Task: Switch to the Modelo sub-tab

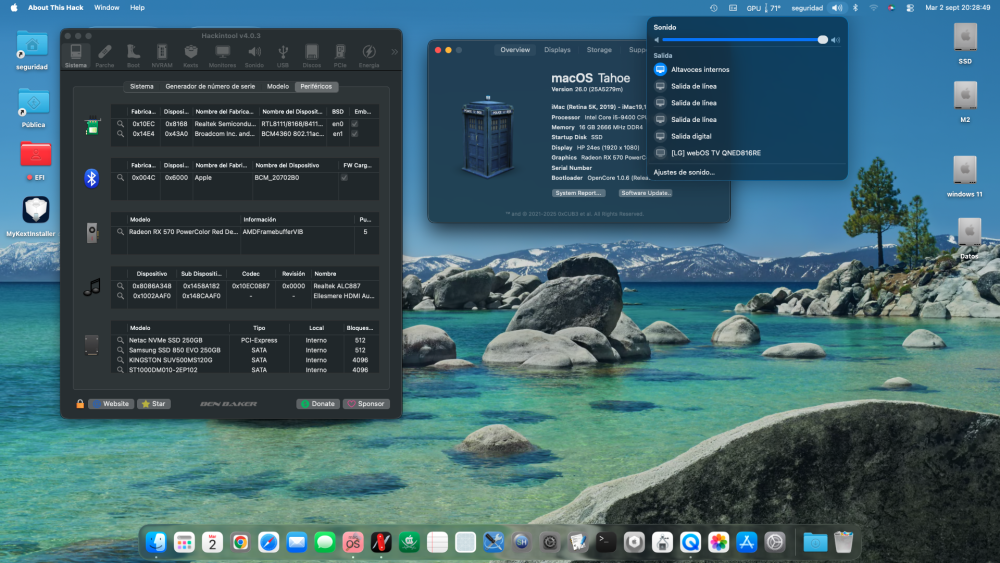Action: (x=277, y=86)
